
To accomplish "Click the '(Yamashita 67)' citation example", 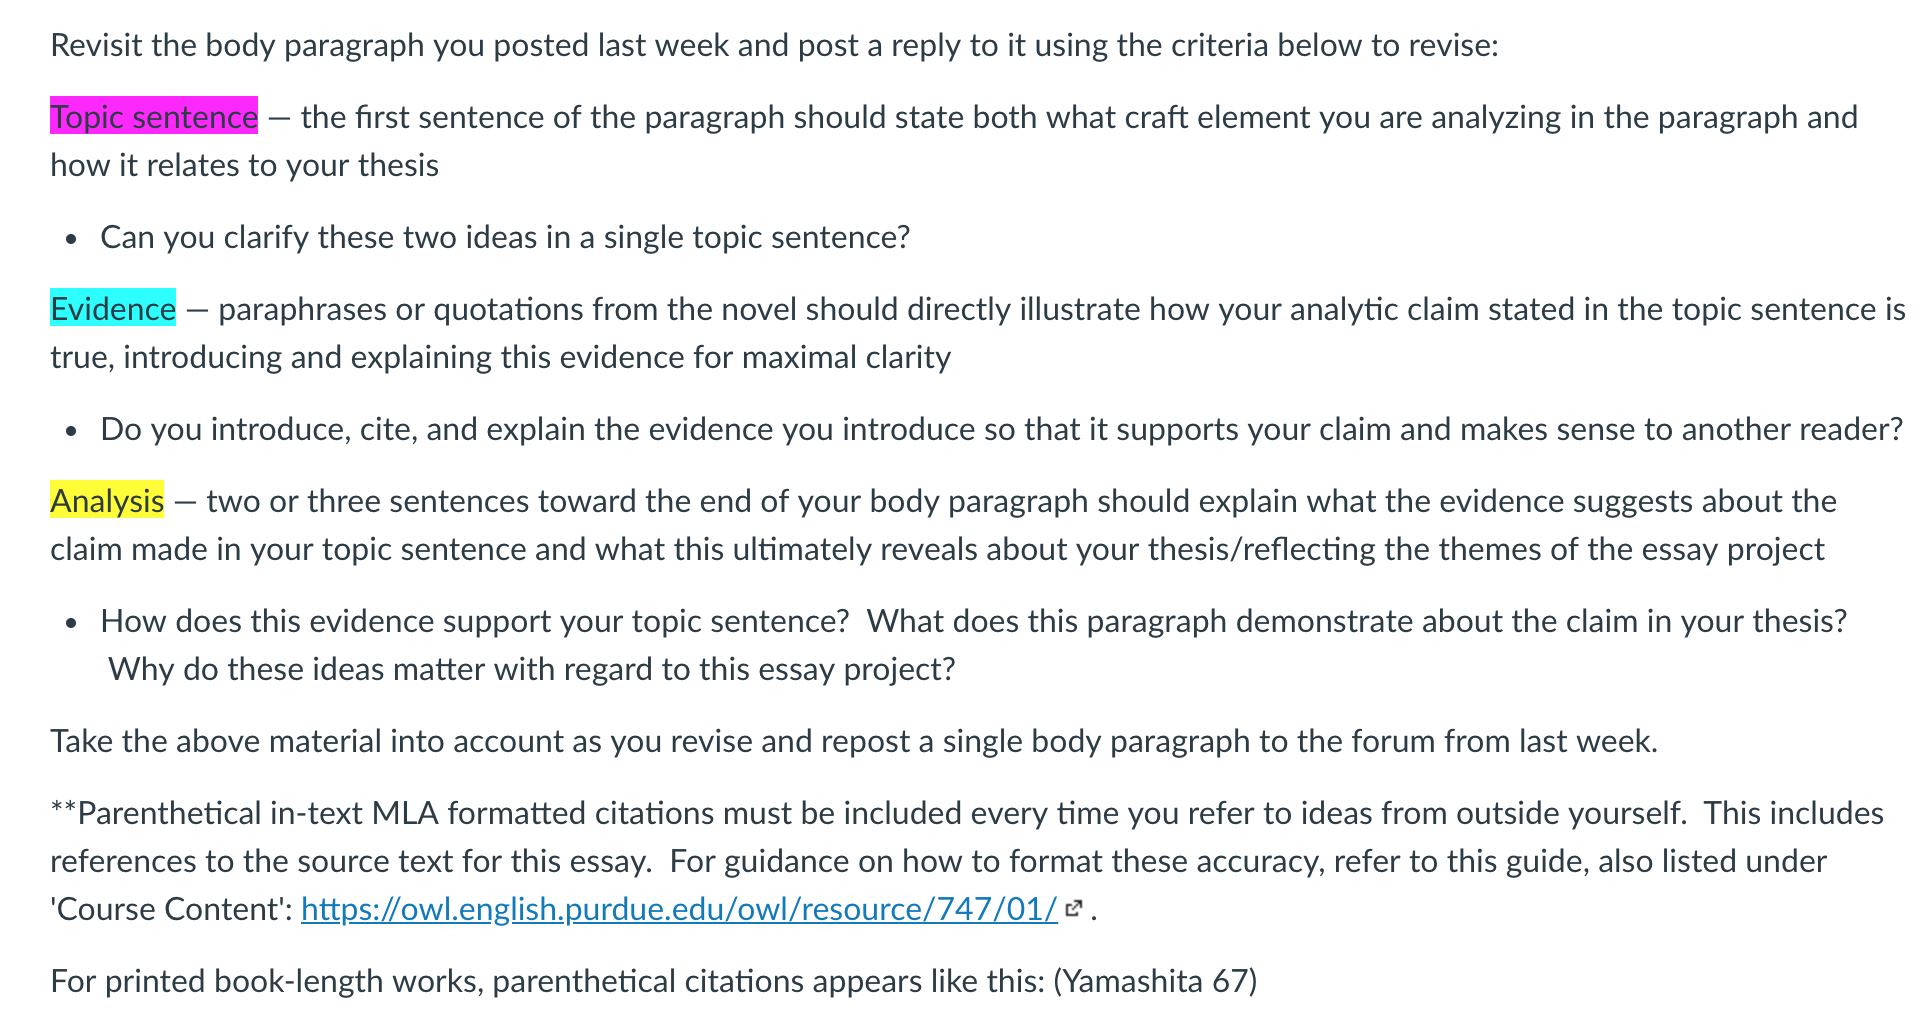I will [x=1155, y=981].
